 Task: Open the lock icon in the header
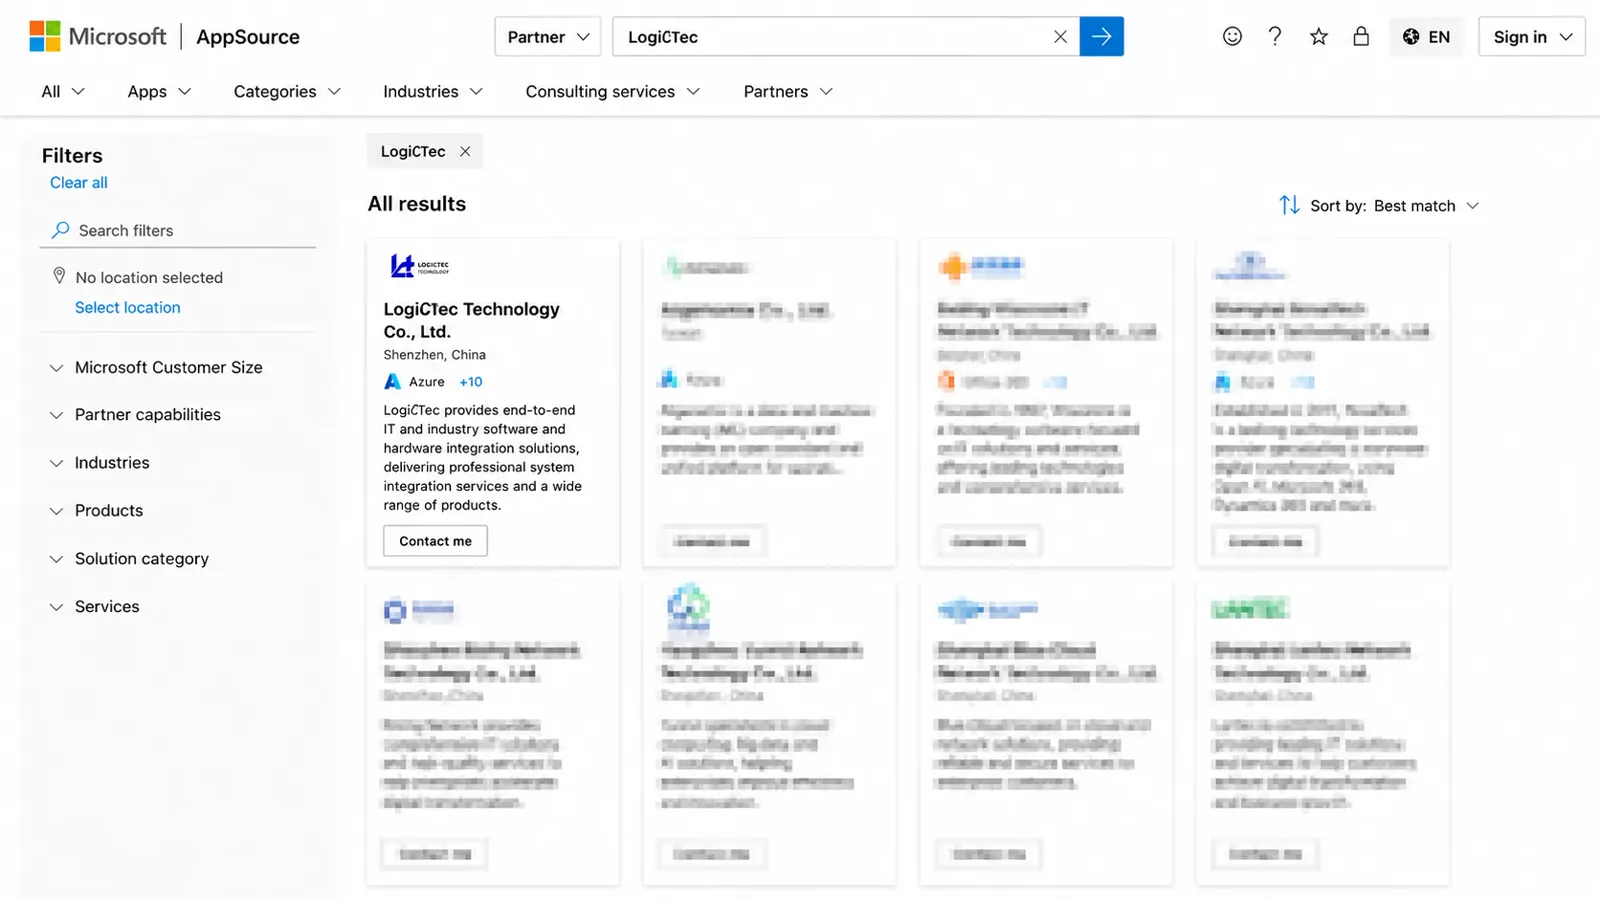click(1361, 37)
